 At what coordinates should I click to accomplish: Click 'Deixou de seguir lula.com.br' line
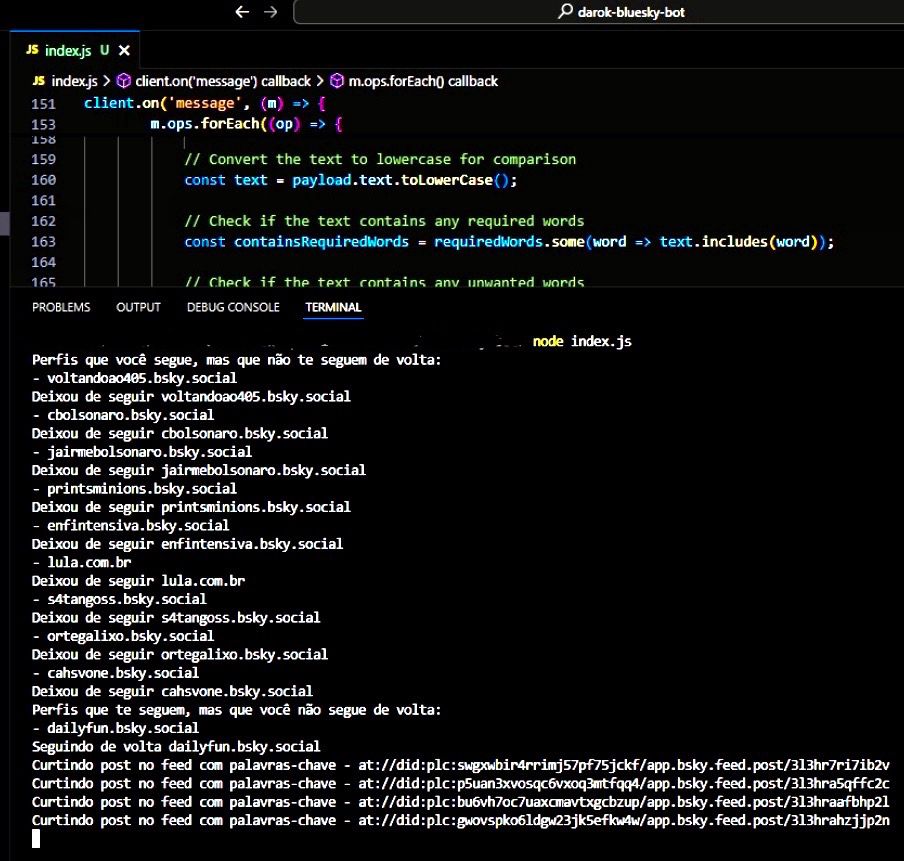pyautogui.click(x=138, y=581)
